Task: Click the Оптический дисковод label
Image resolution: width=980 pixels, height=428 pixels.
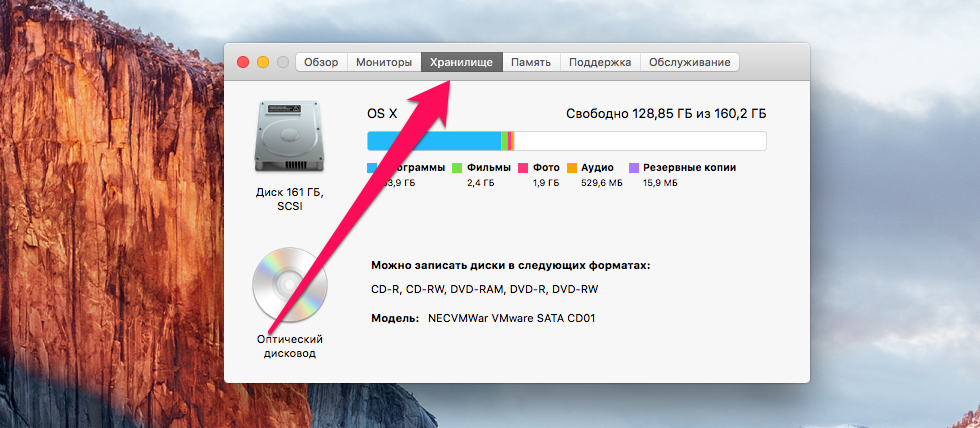Action: (289, 346)
